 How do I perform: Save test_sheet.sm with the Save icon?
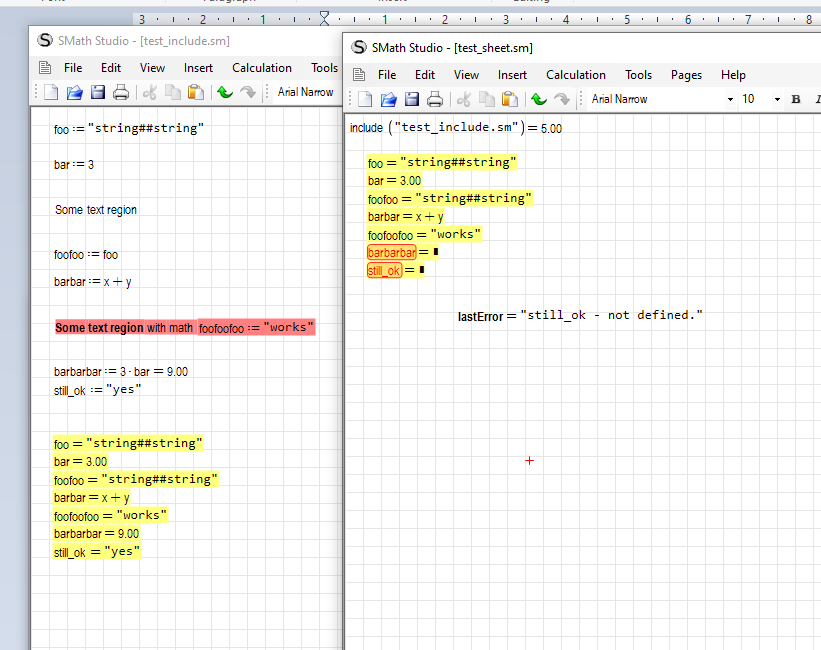click(413, 98)
